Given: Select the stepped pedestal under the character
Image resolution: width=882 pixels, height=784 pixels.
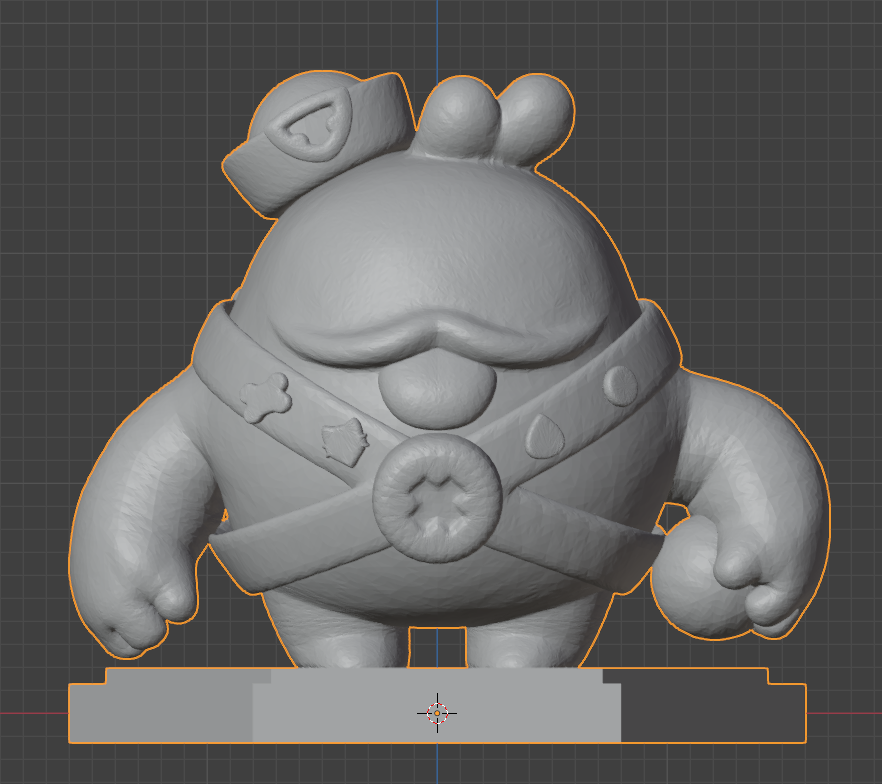Looking at the screenshot, I should (437, 705).
